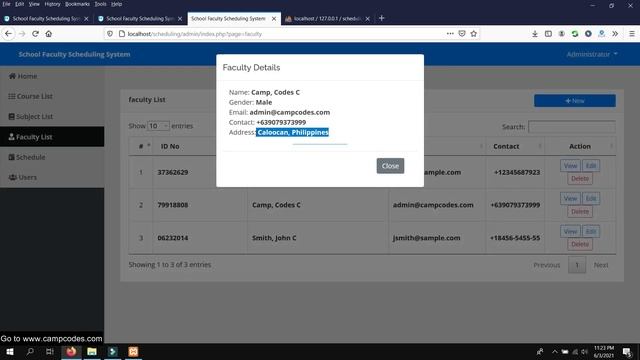The image size is (640, 360).
Task: Go to Home in sidebar
Action: 52,76
